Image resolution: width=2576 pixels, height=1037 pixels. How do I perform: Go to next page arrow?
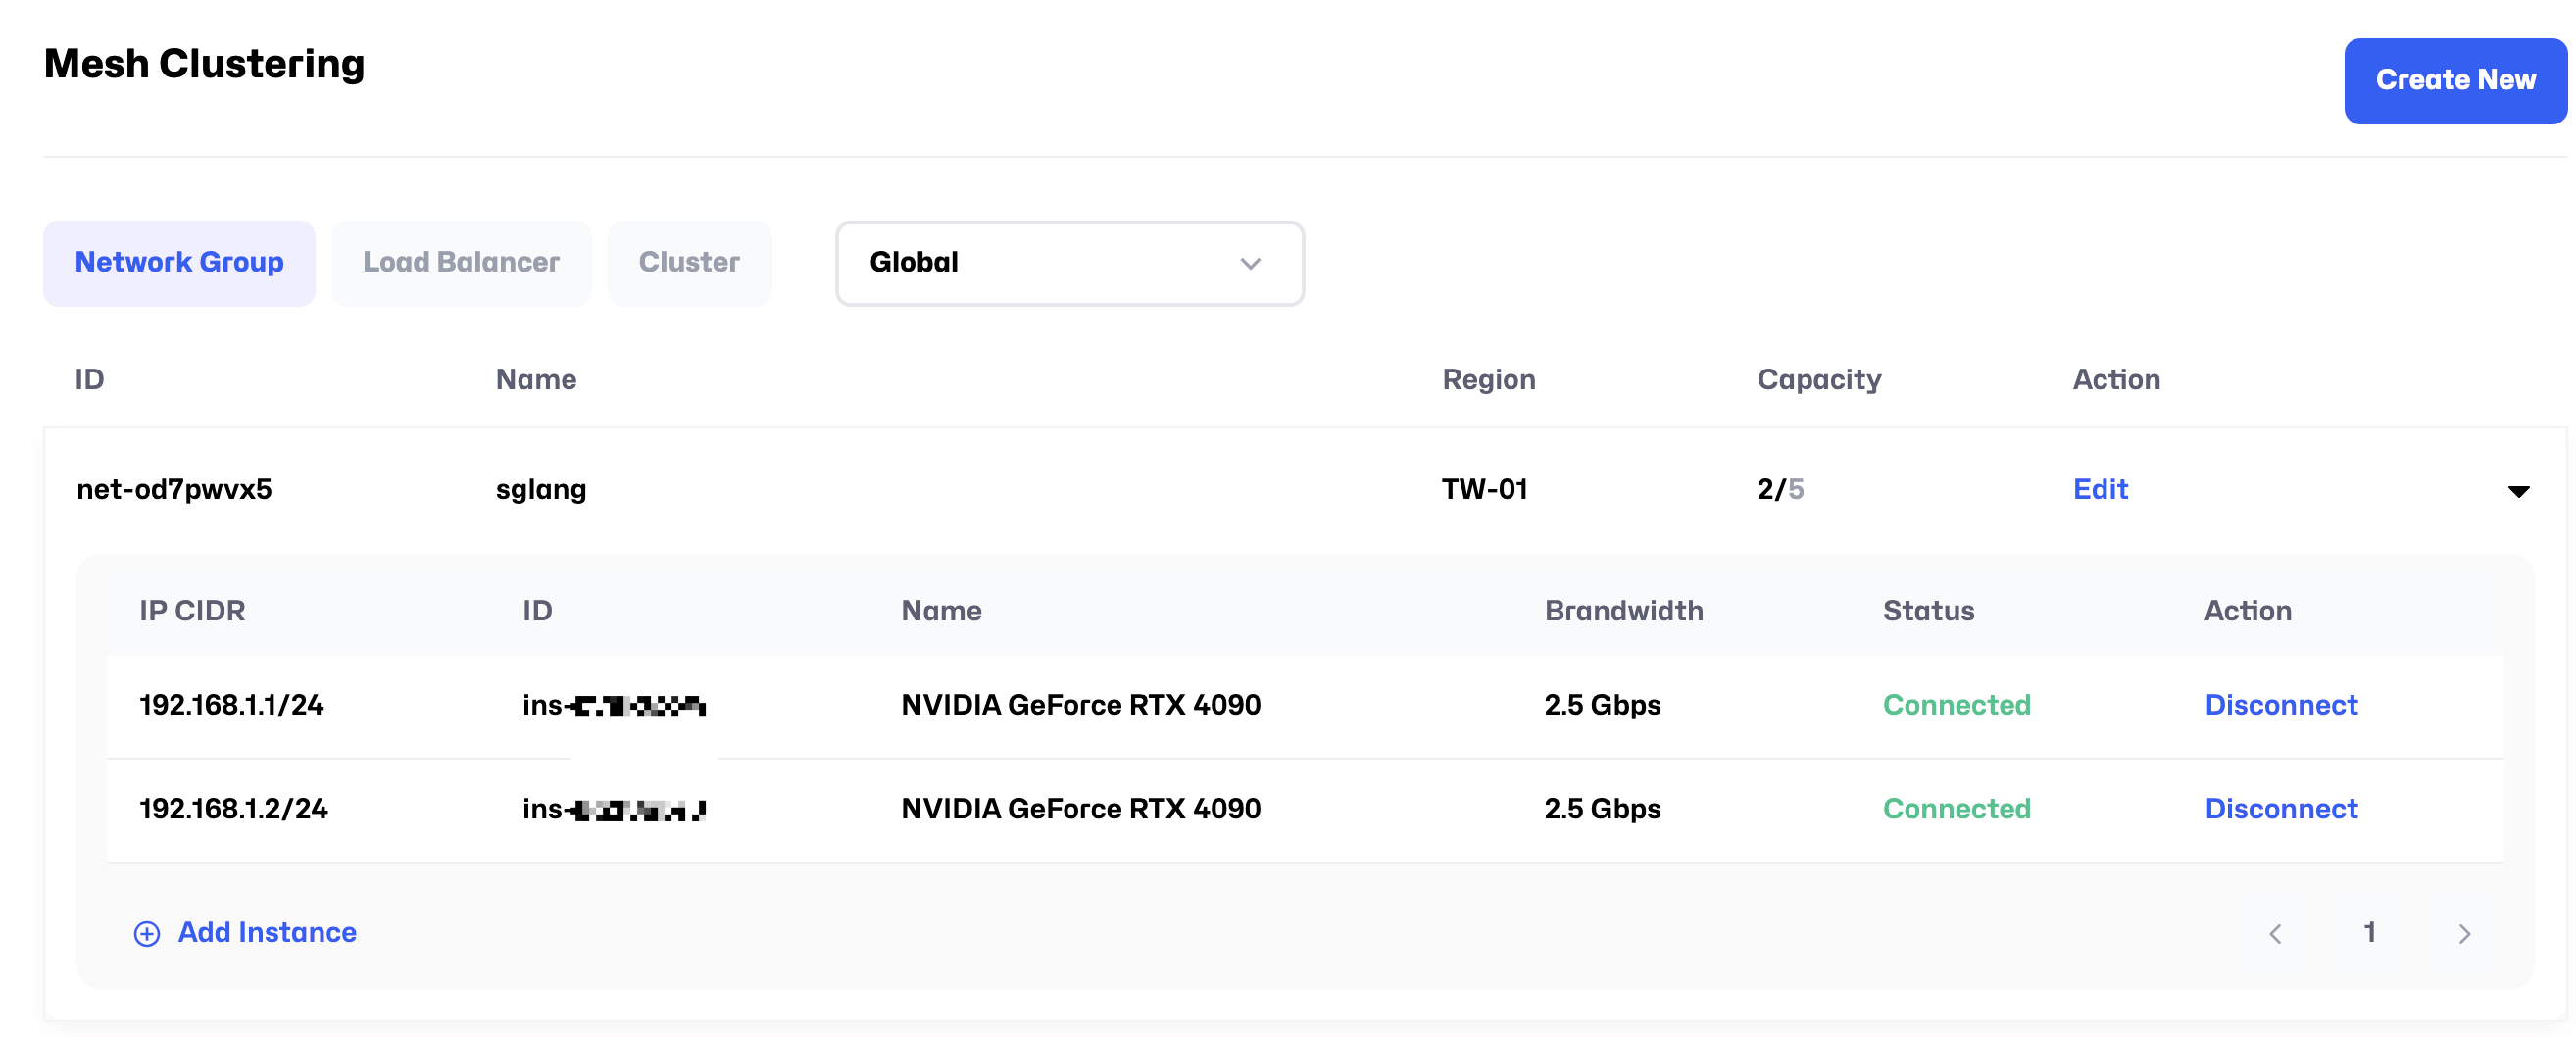[x=2464, y=933]
